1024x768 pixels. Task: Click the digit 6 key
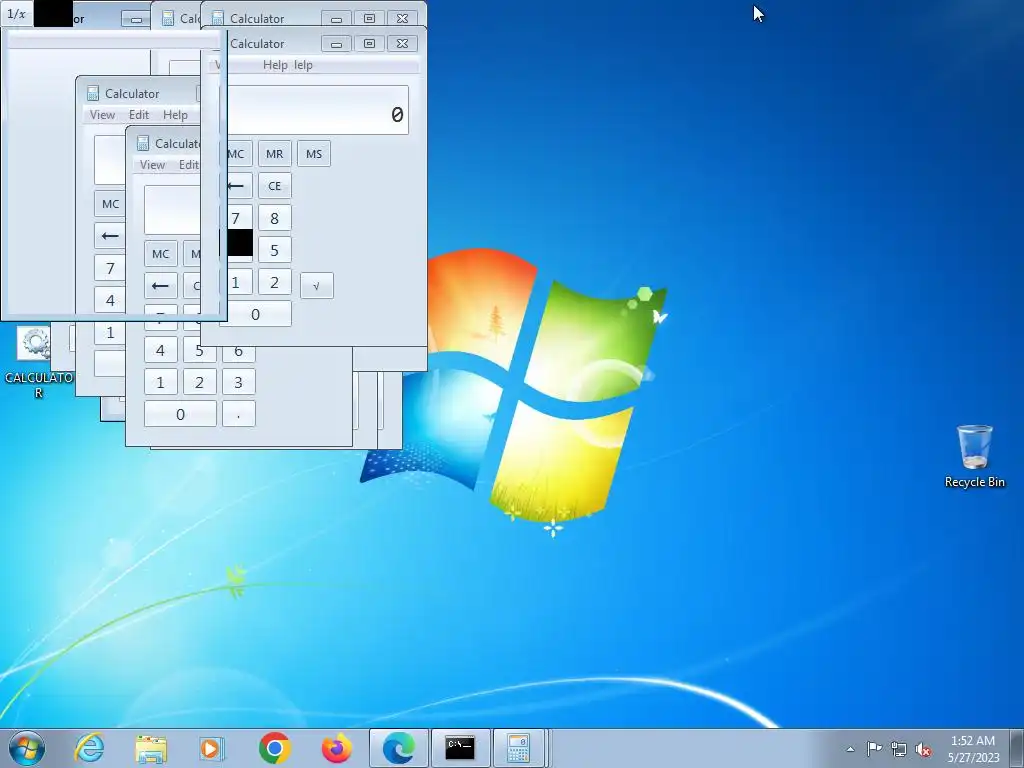(238, 353)
